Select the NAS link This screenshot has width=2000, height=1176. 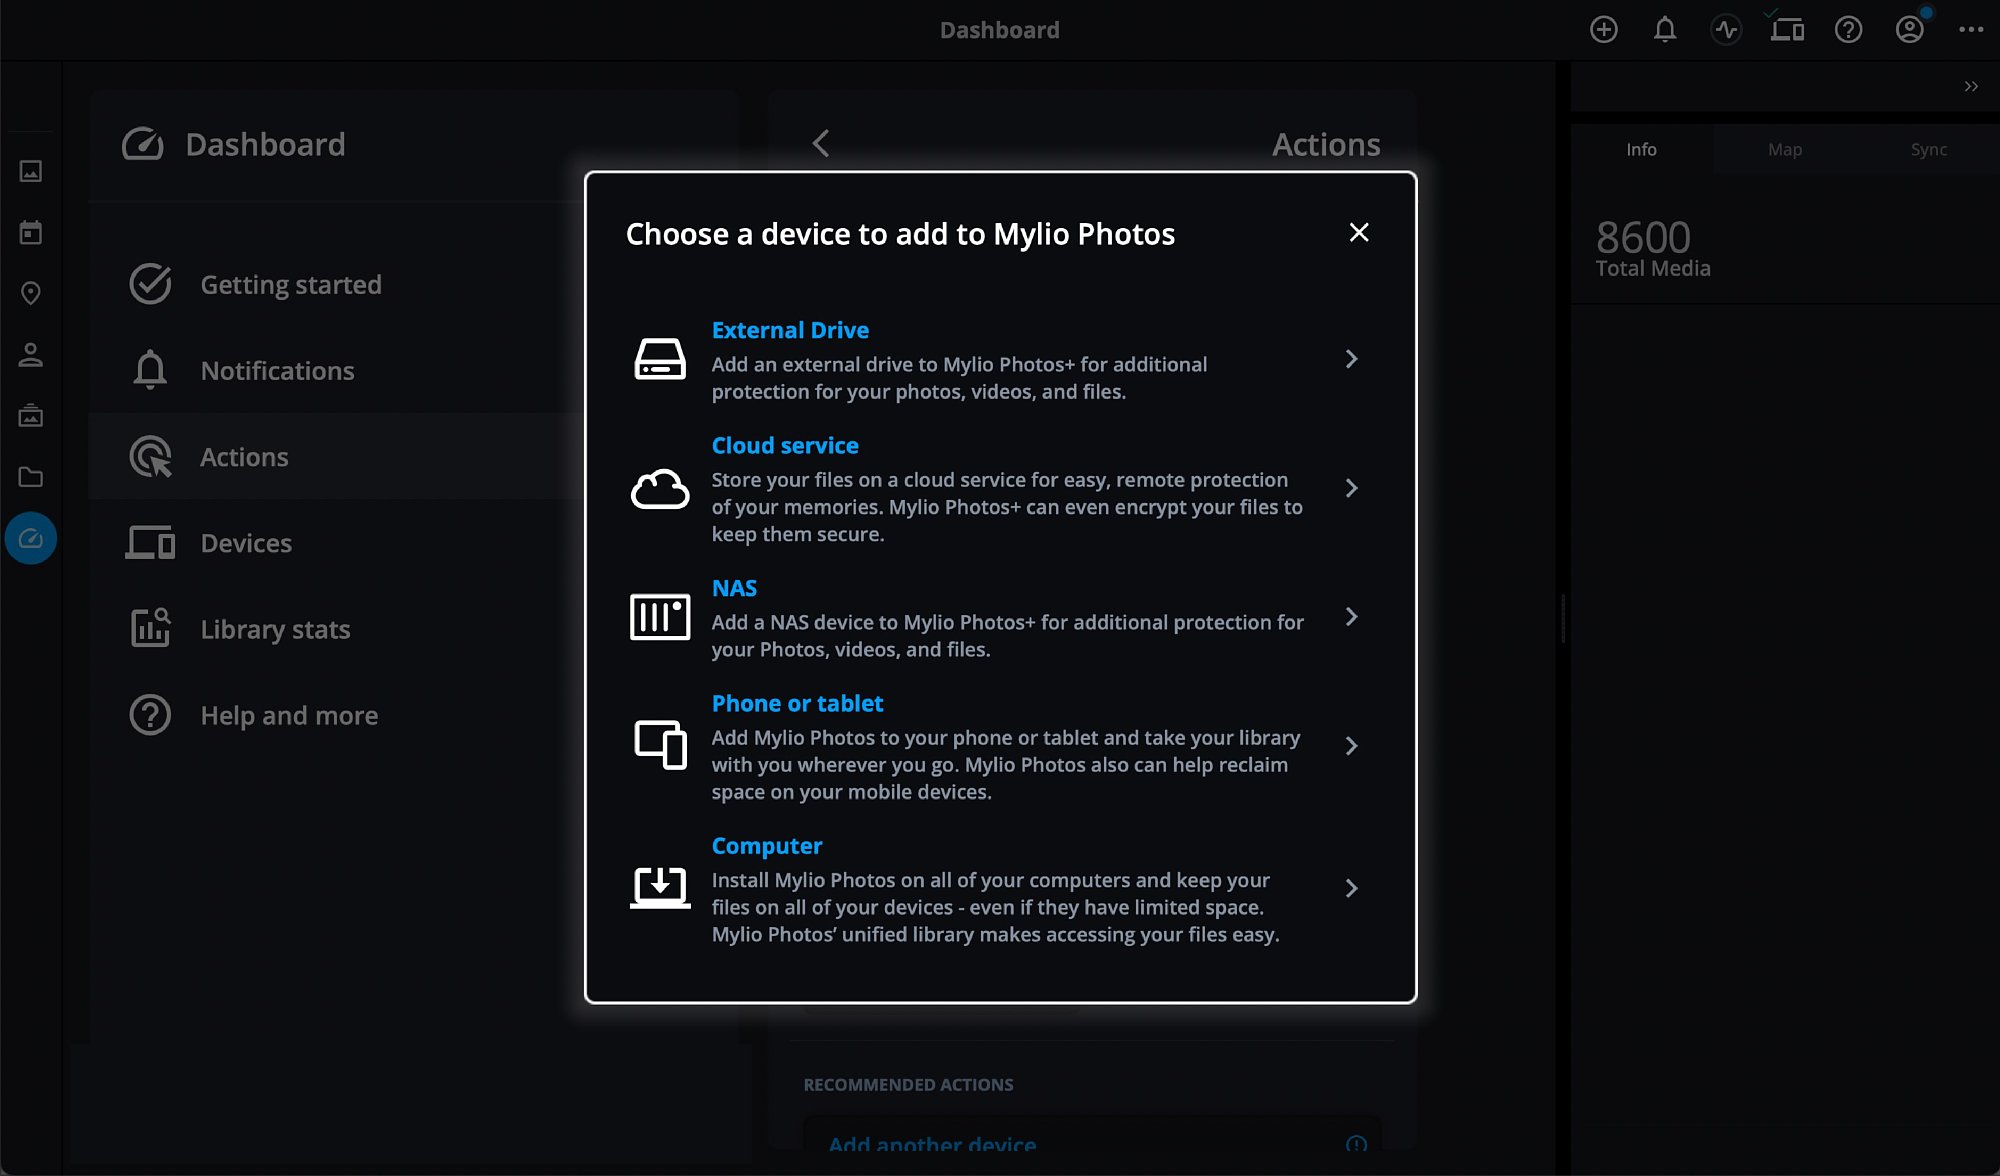[734, 588]
